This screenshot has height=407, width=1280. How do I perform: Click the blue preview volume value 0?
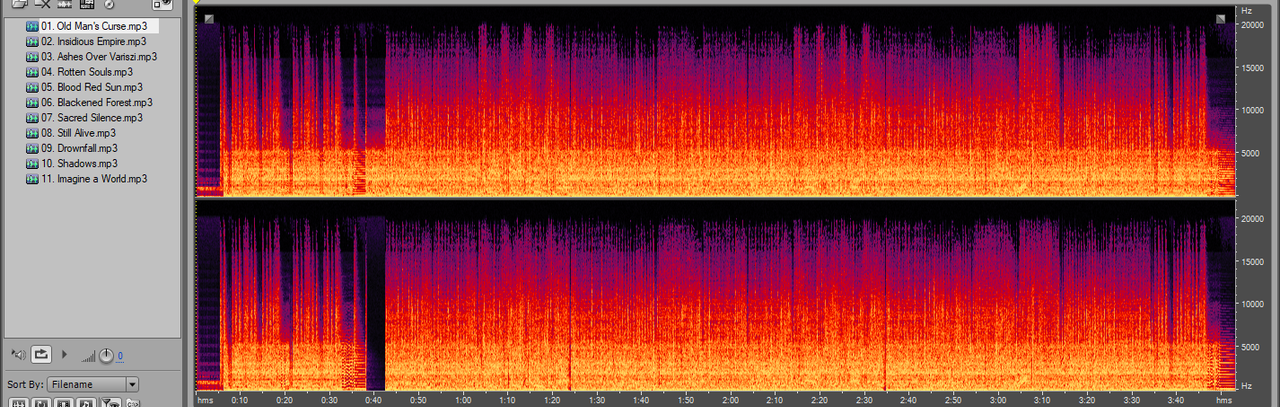119,356
